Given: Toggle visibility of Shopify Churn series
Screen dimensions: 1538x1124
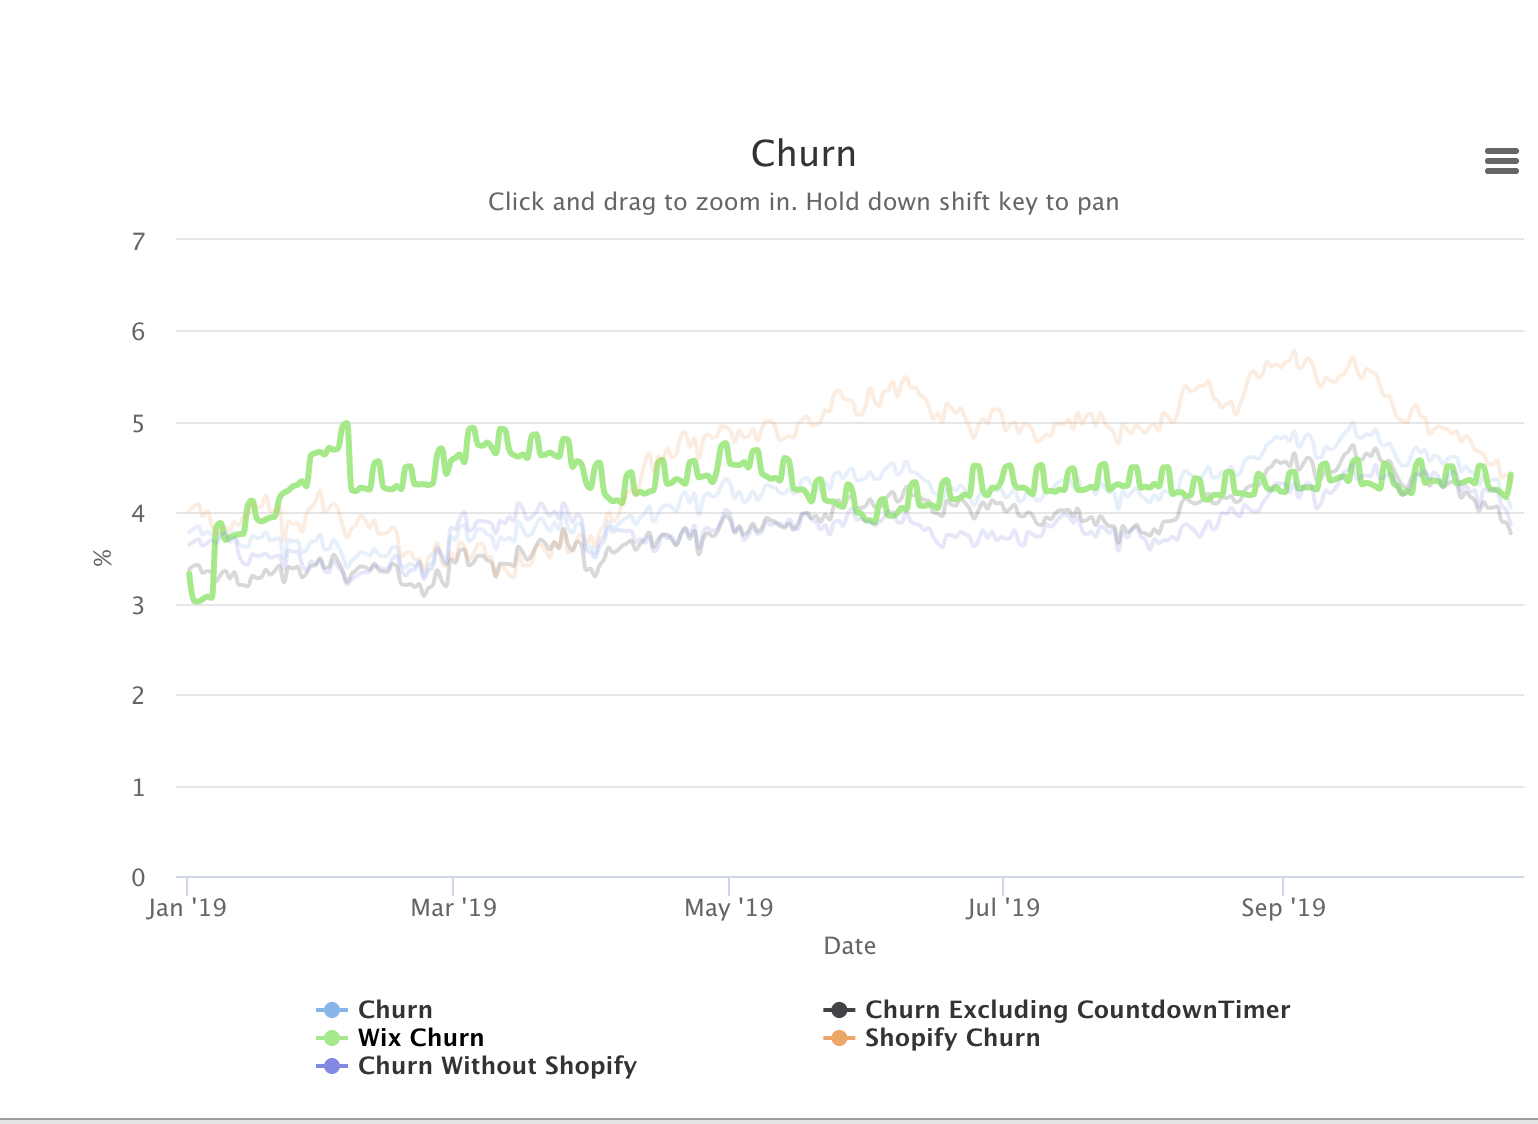Looking at the screenshot, I should [x=952, y=1038].
